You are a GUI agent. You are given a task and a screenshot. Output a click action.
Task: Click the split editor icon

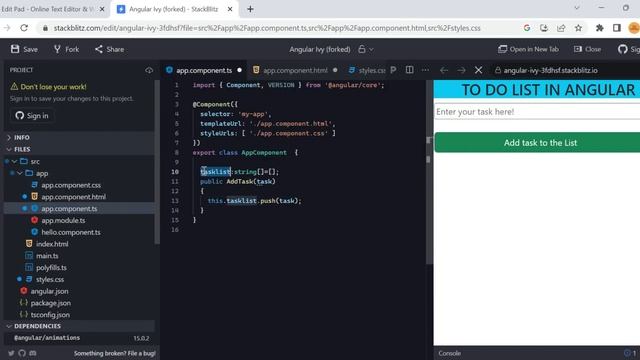[x=409, y=70]
